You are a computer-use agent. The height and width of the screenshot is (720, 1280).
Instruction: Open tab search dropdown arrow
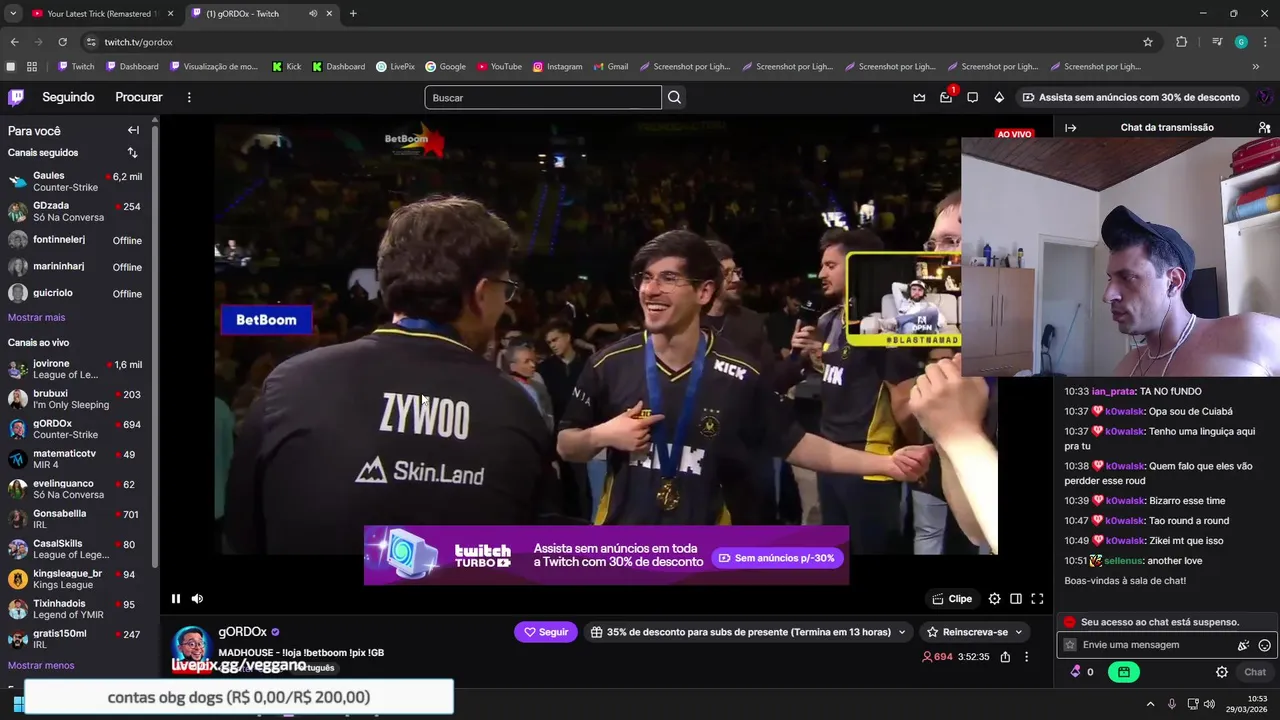tap(13, 14)
